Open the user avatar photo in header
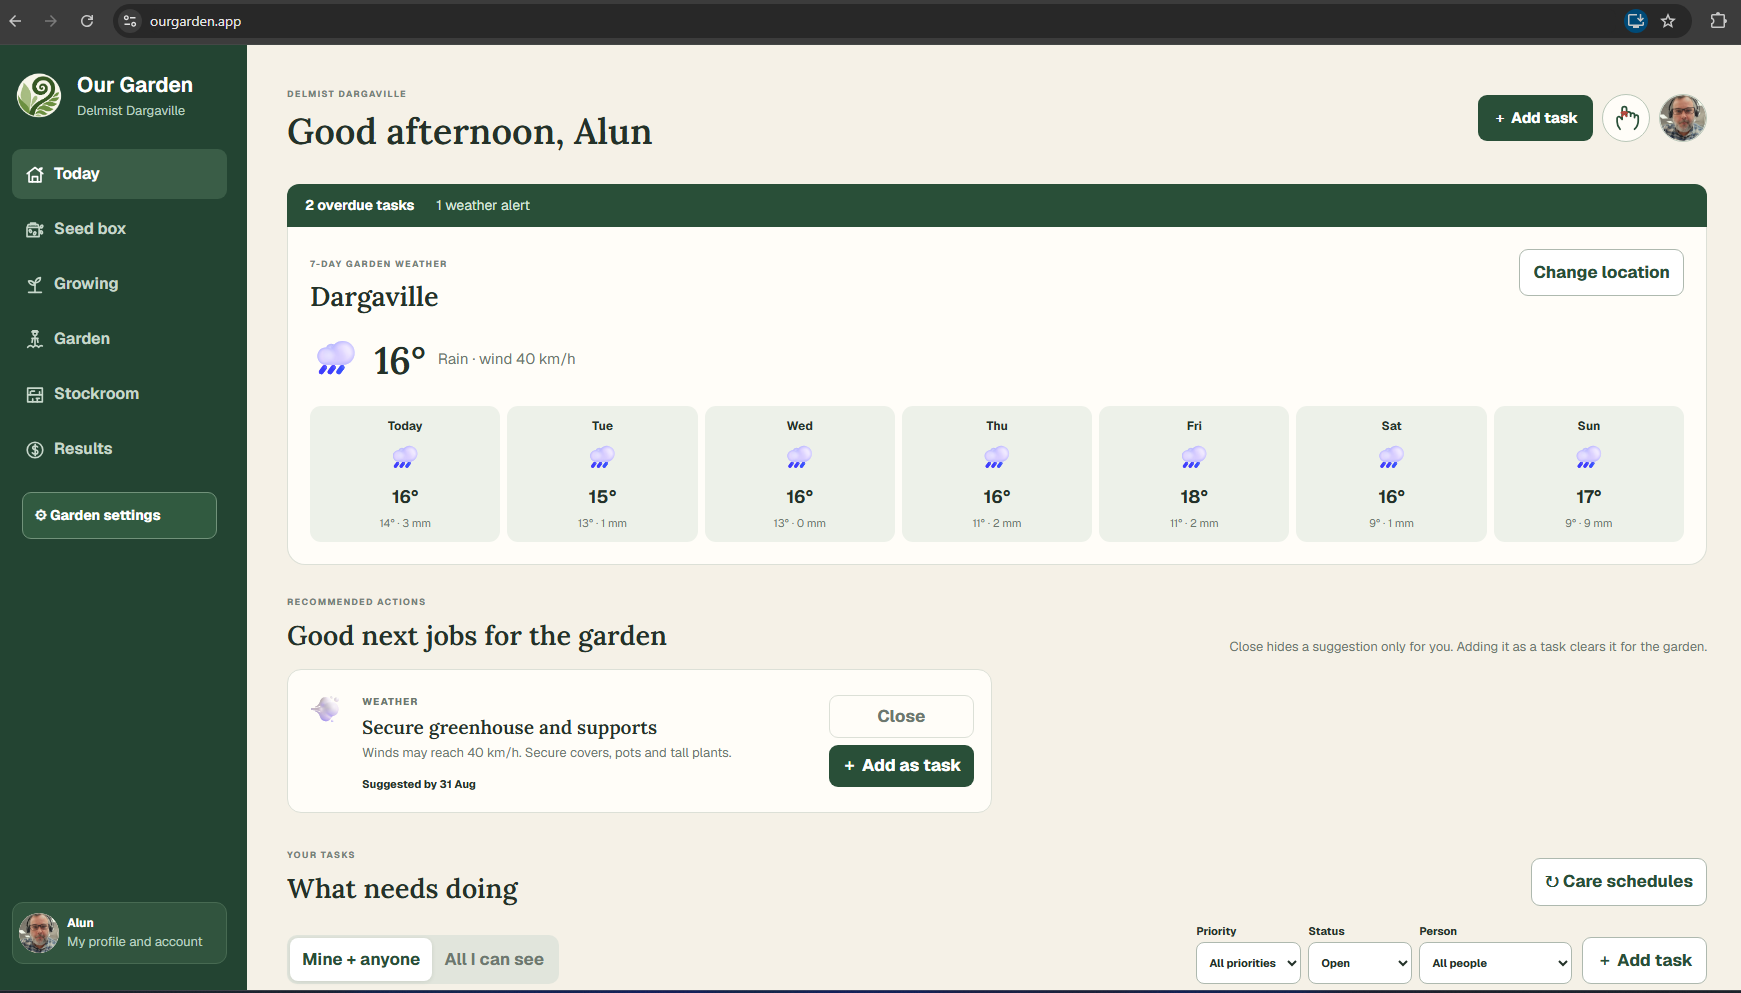 pos(1683,118)
